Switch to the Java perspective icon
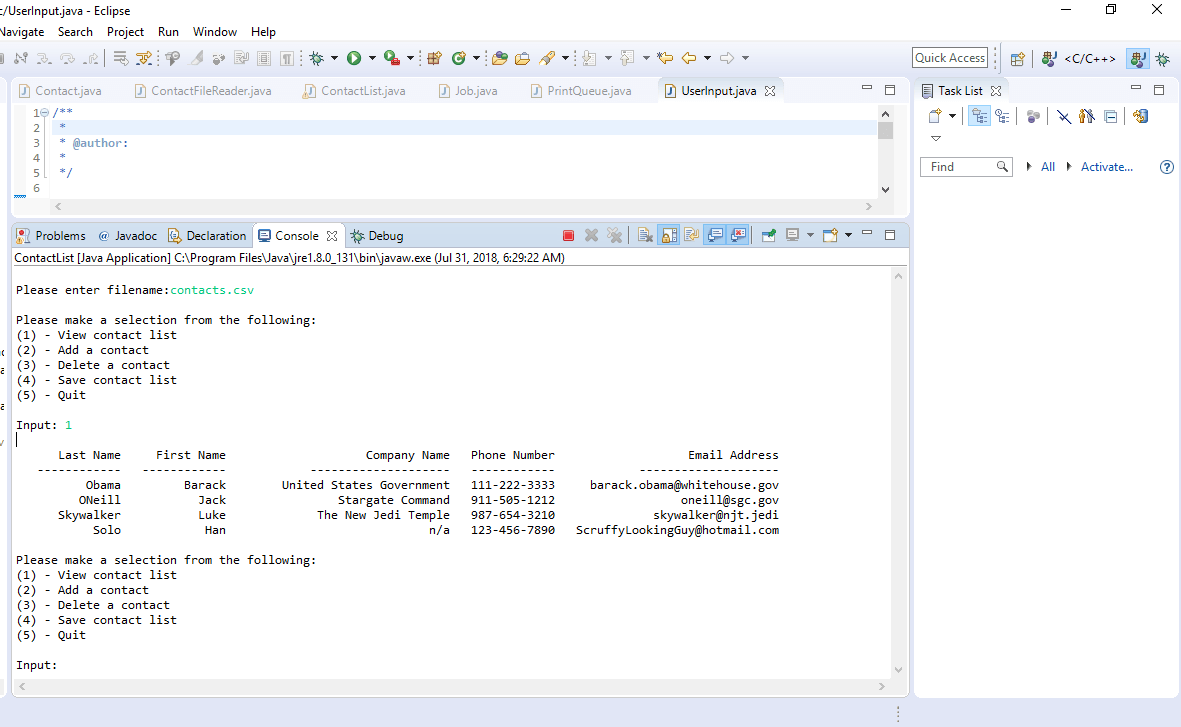The image size is (1181, 727). pos(1138,59)
